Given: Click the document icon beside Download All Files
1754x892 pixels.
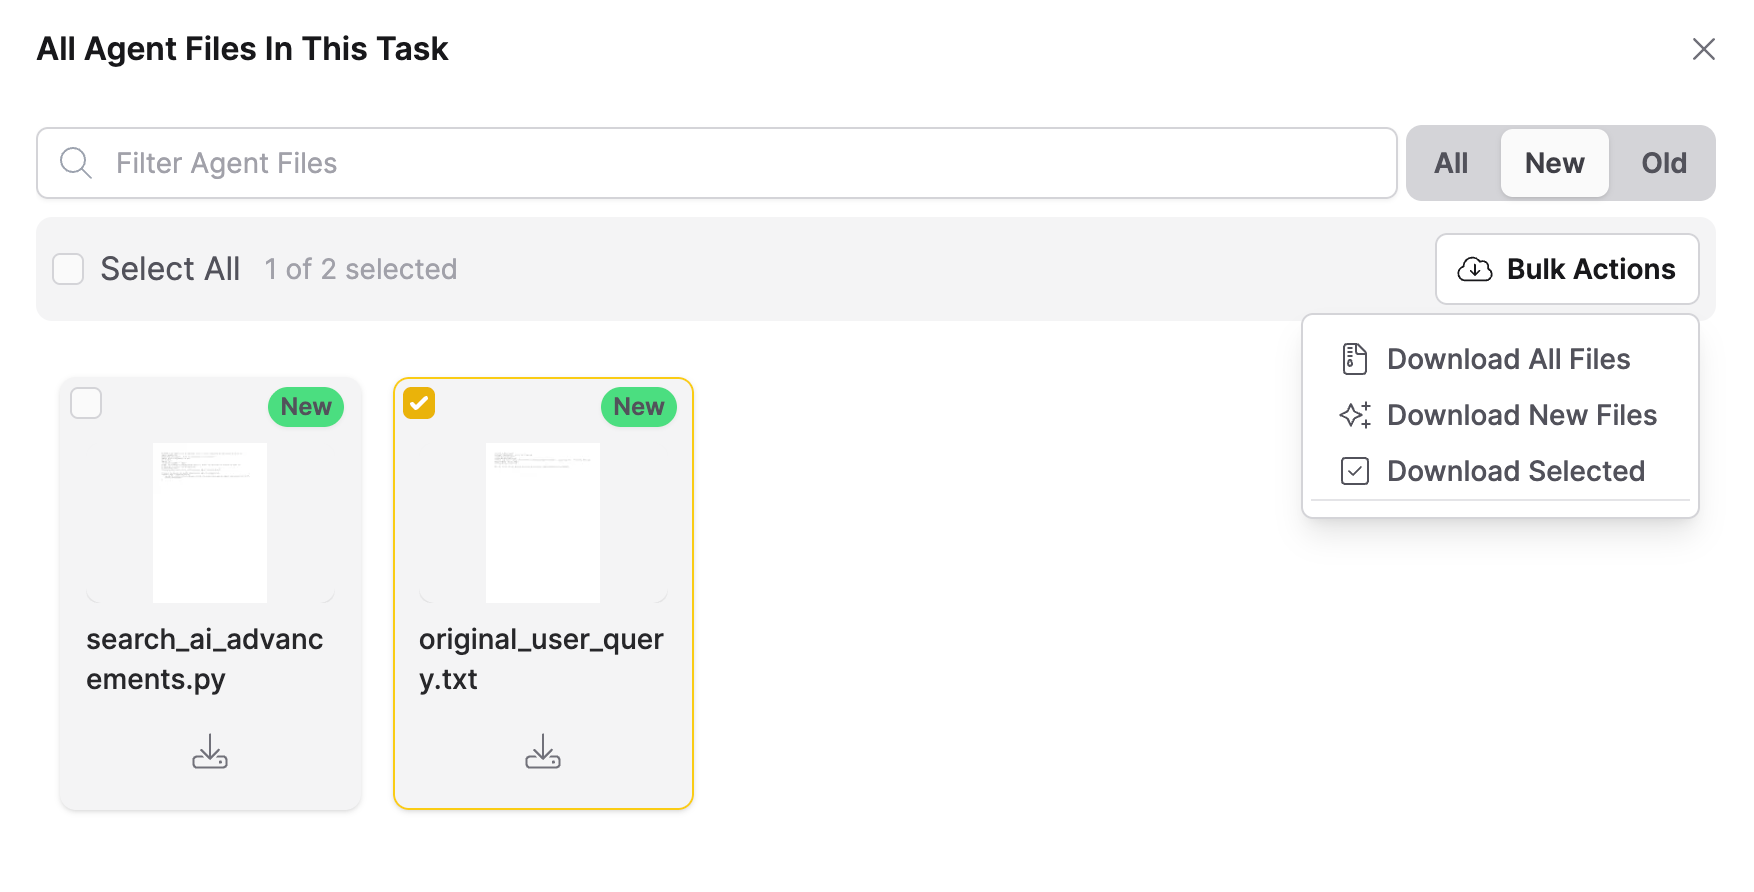Looking at the screenshot, I should [1355, 359].
